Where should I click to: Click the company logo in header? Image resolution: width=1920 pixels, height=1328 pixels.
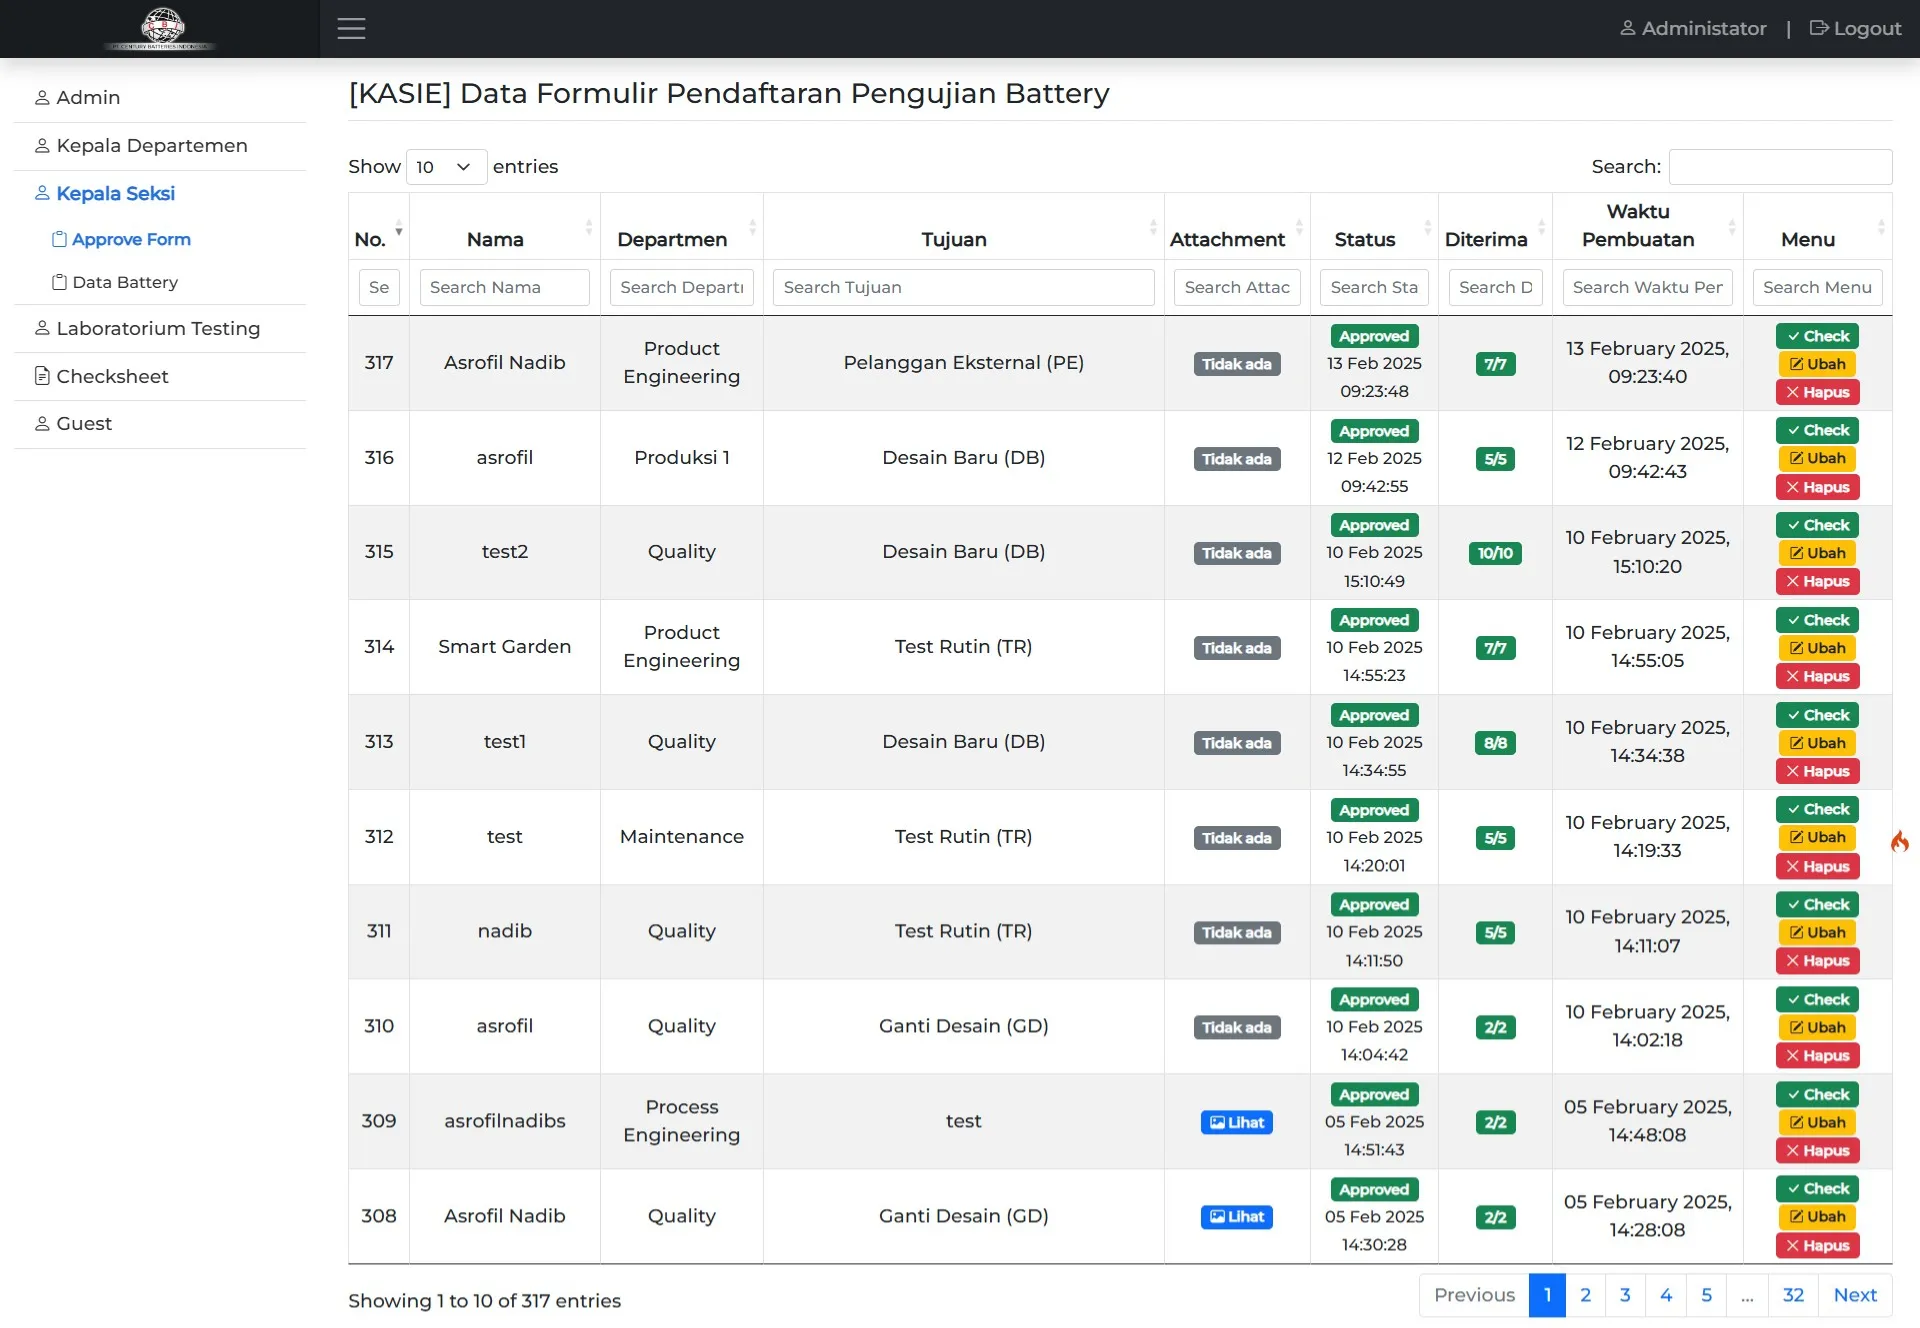click(x=161, y=28)
